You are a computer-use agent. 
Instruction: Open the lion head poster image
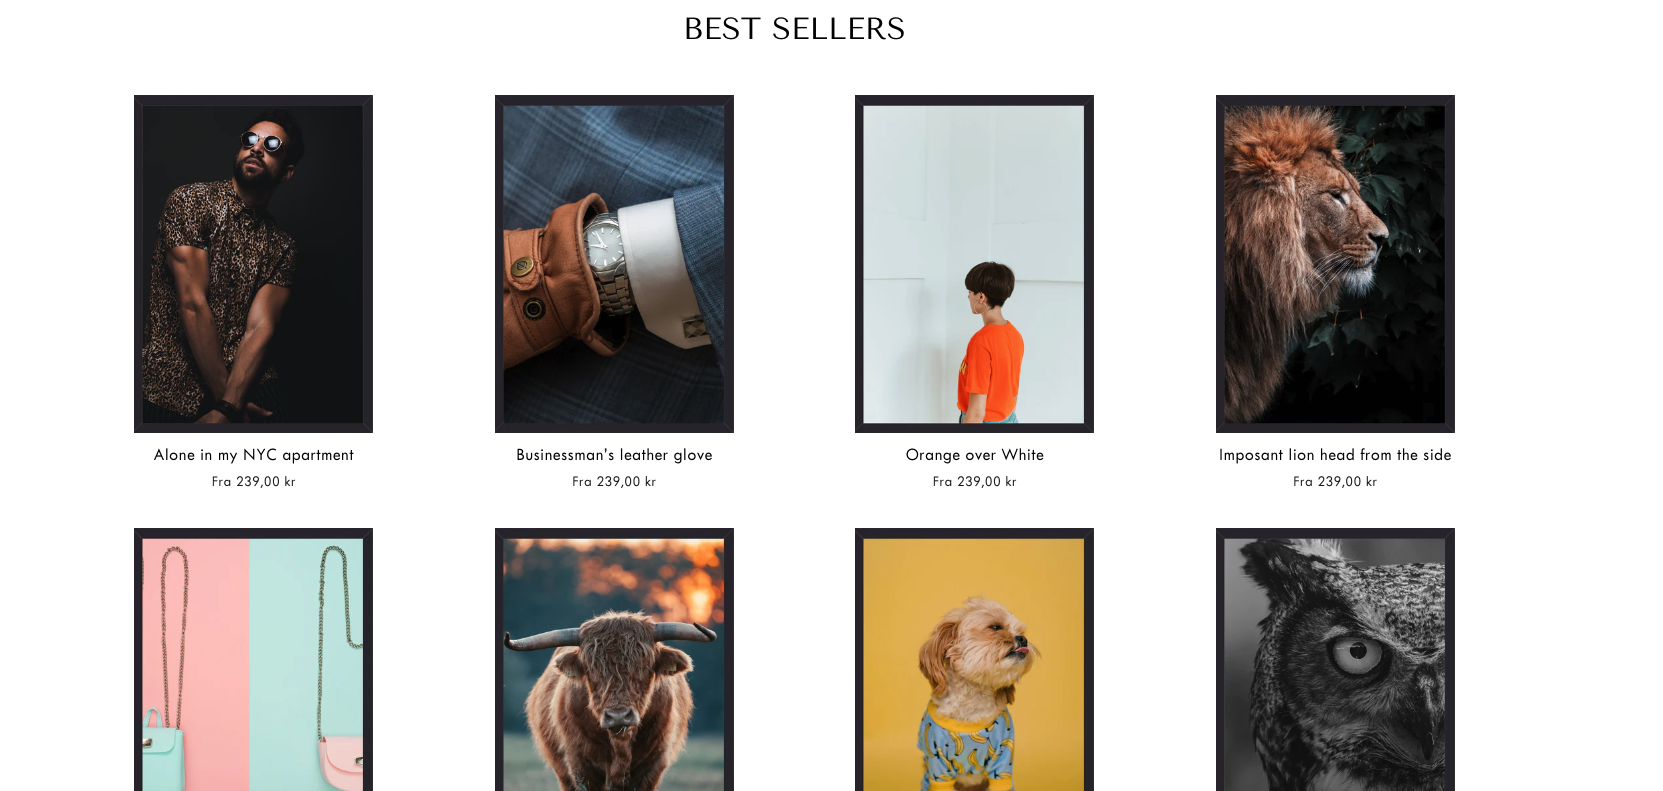click(x=1335, y=264)
